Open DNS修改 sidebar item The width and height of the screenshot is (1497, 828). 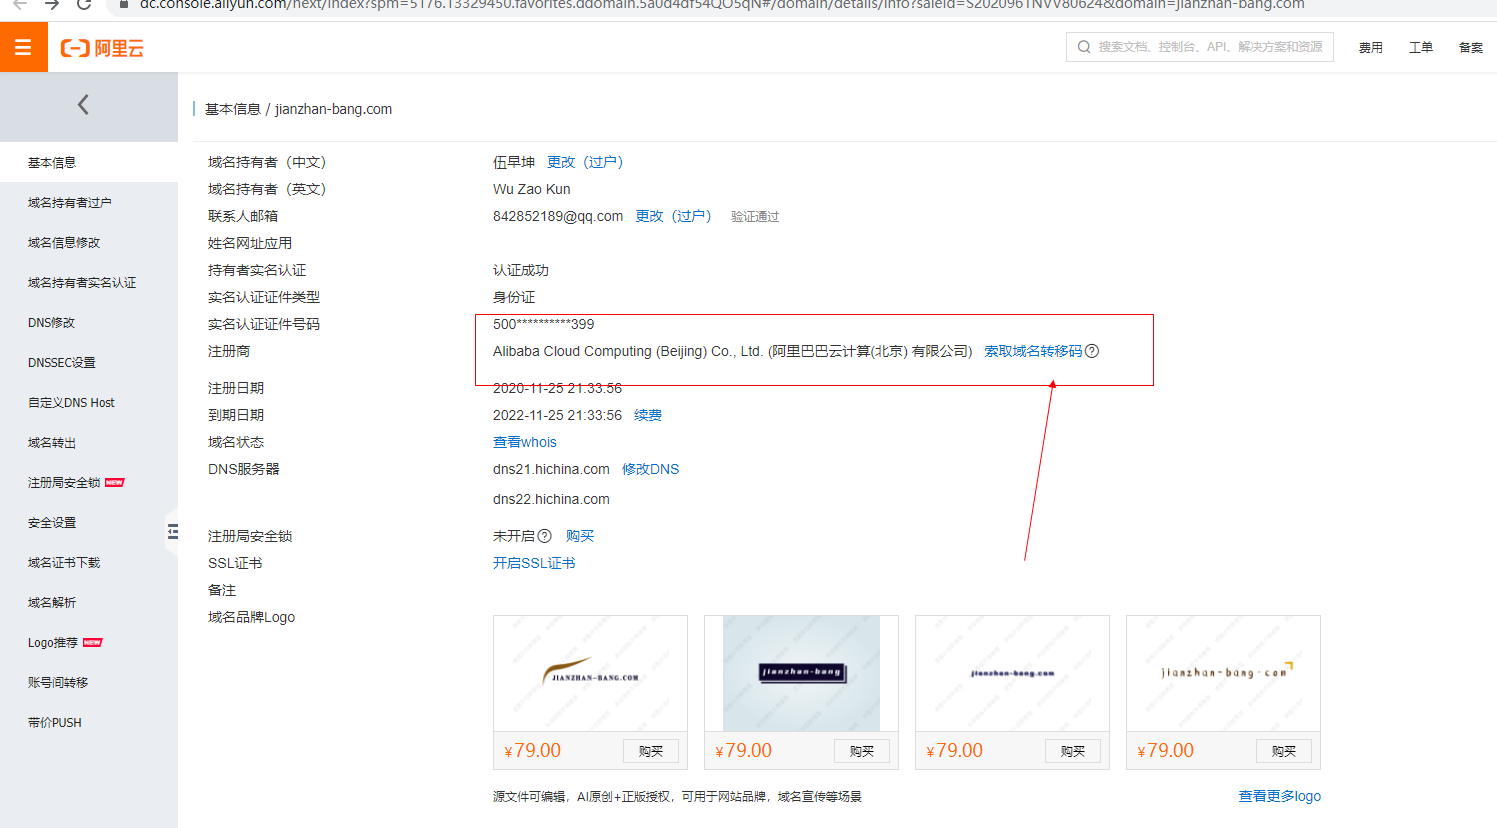click(x=89, y=322)
